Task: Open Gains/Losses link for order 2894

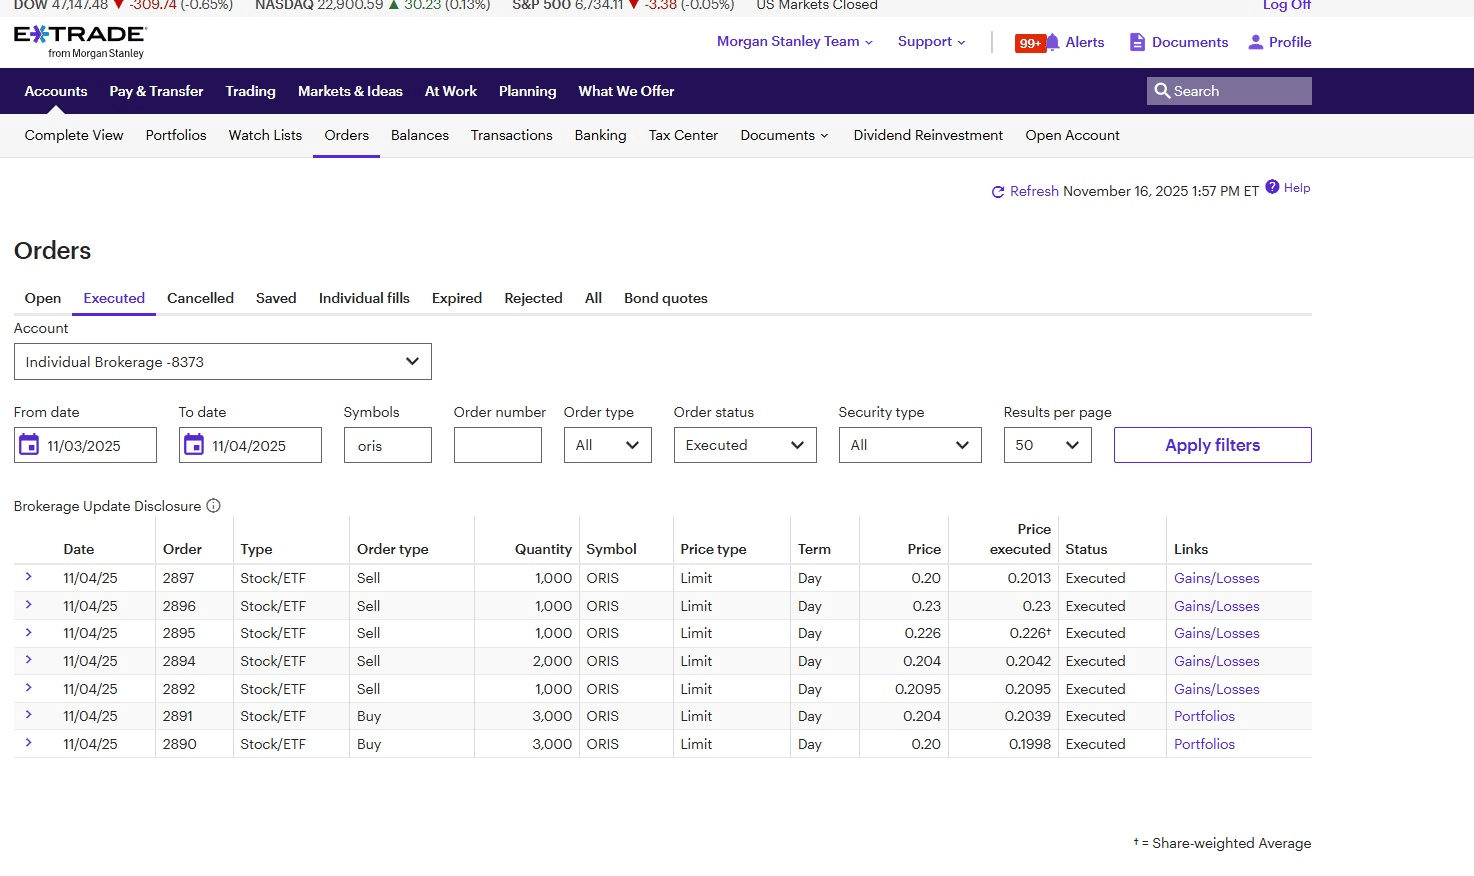Action: 1216,661
